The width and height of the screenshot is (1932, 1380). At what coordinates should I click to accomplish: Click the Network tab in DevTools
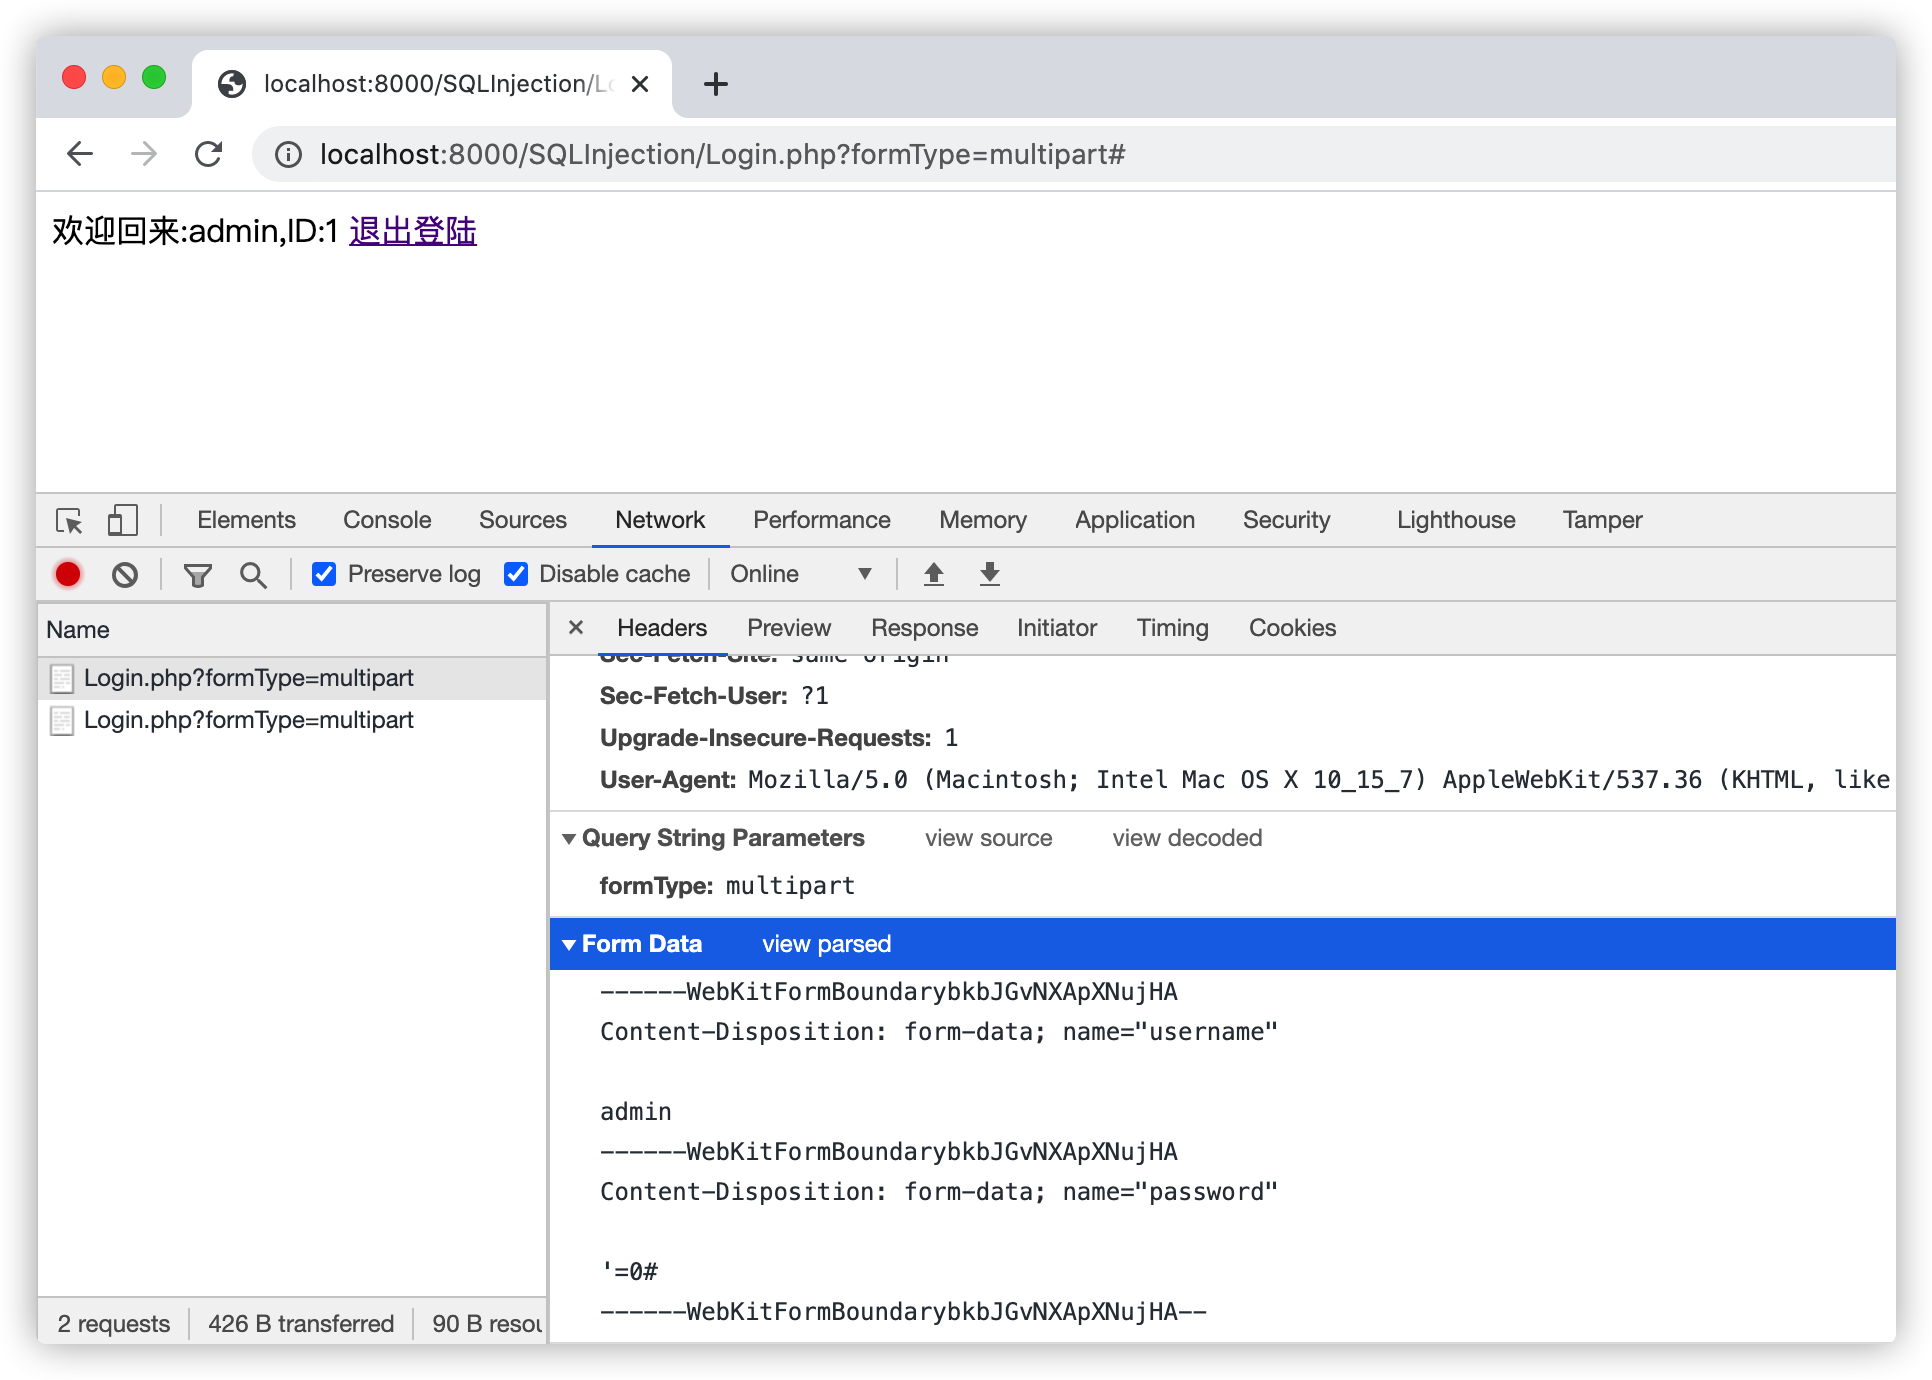[660, 520]
